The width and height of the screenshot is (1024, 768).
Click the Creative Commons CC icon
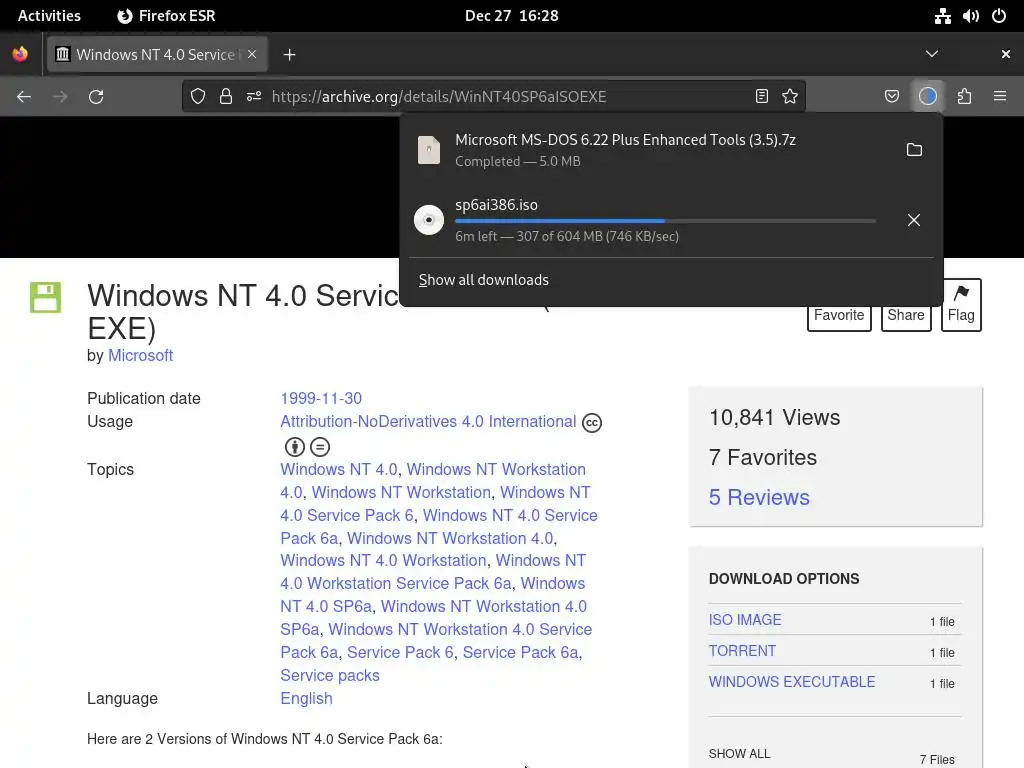click(x=592, y=423)
